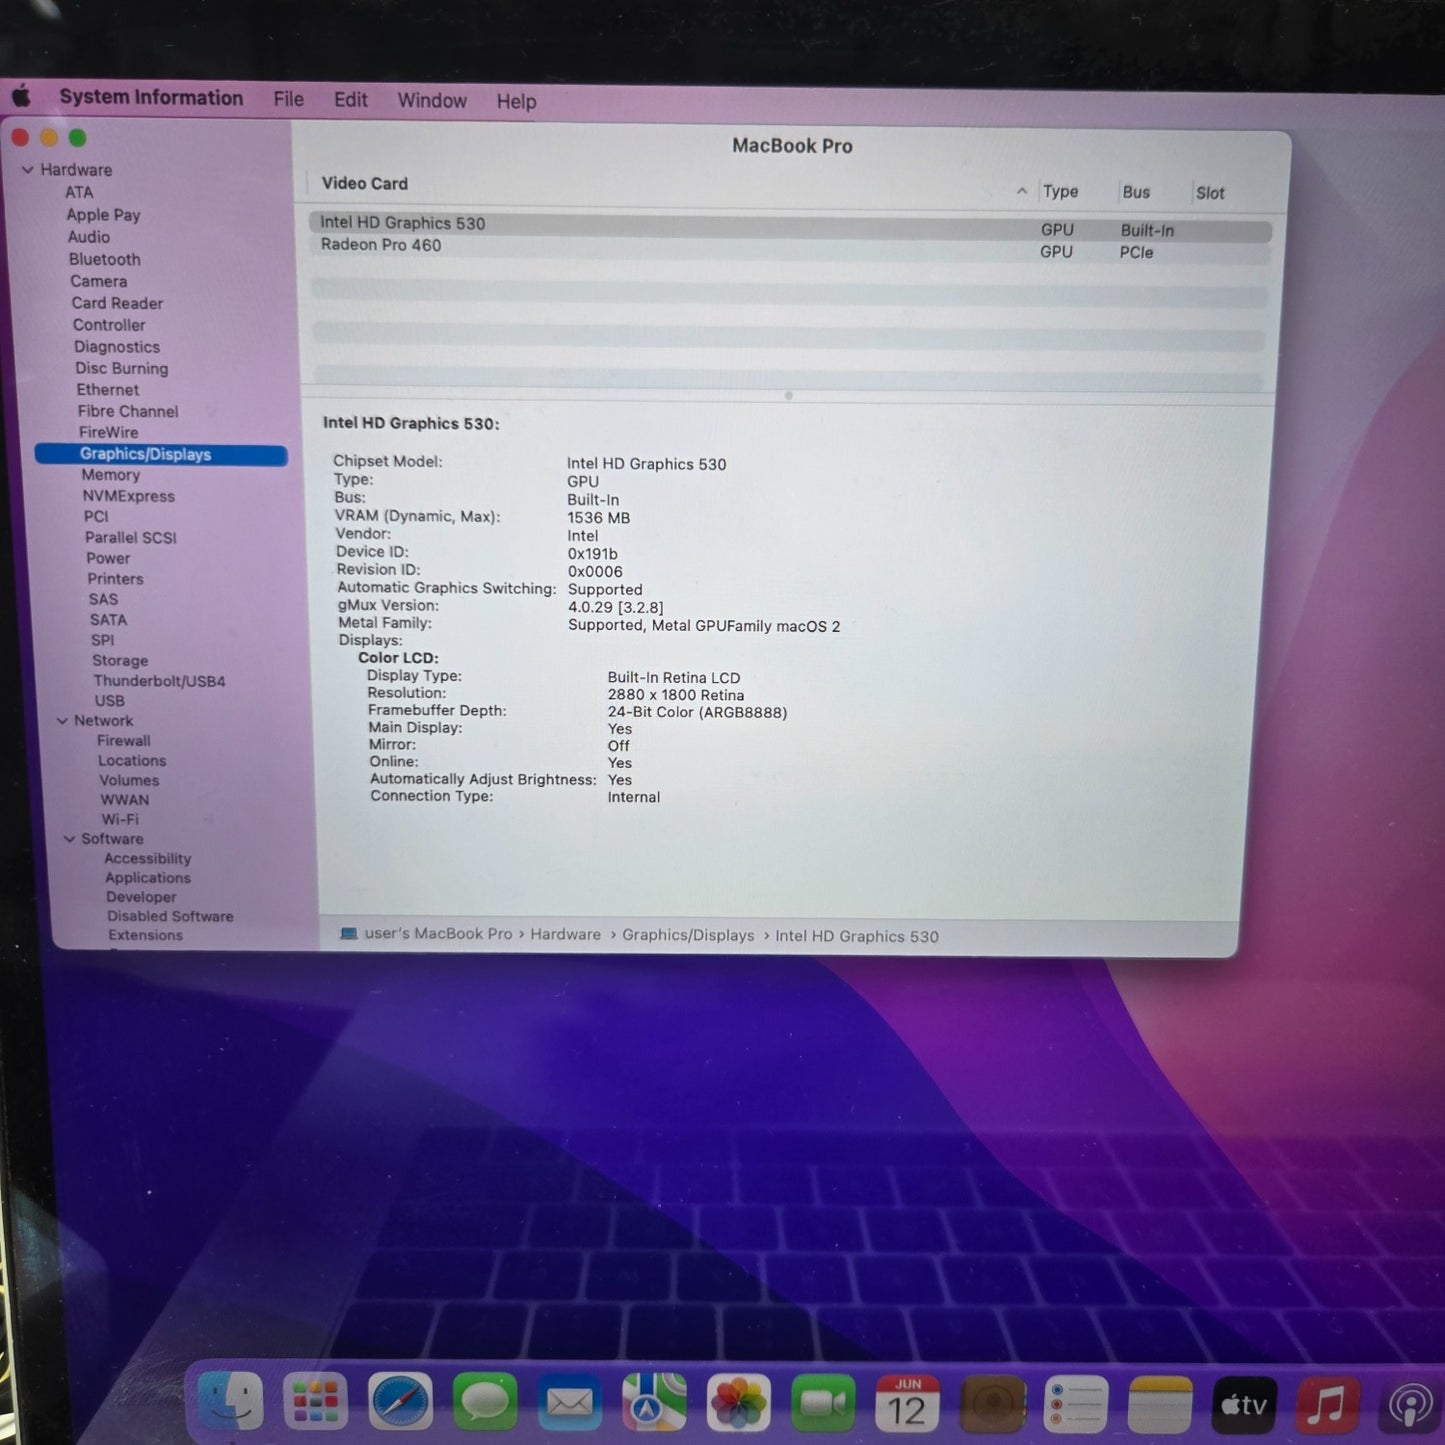Open the brown Contacts icon in the Dock

(x=993, y=1404)
